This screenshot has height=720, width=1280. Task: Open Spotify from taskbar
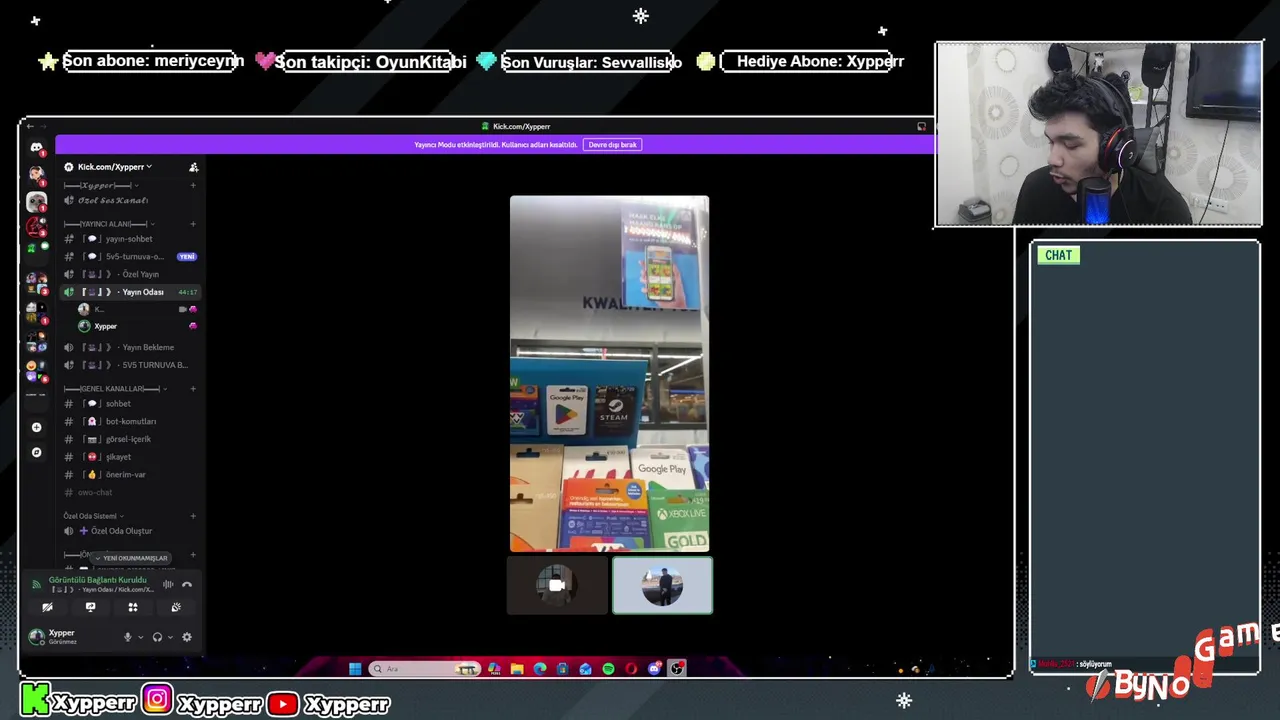[608, 669]
